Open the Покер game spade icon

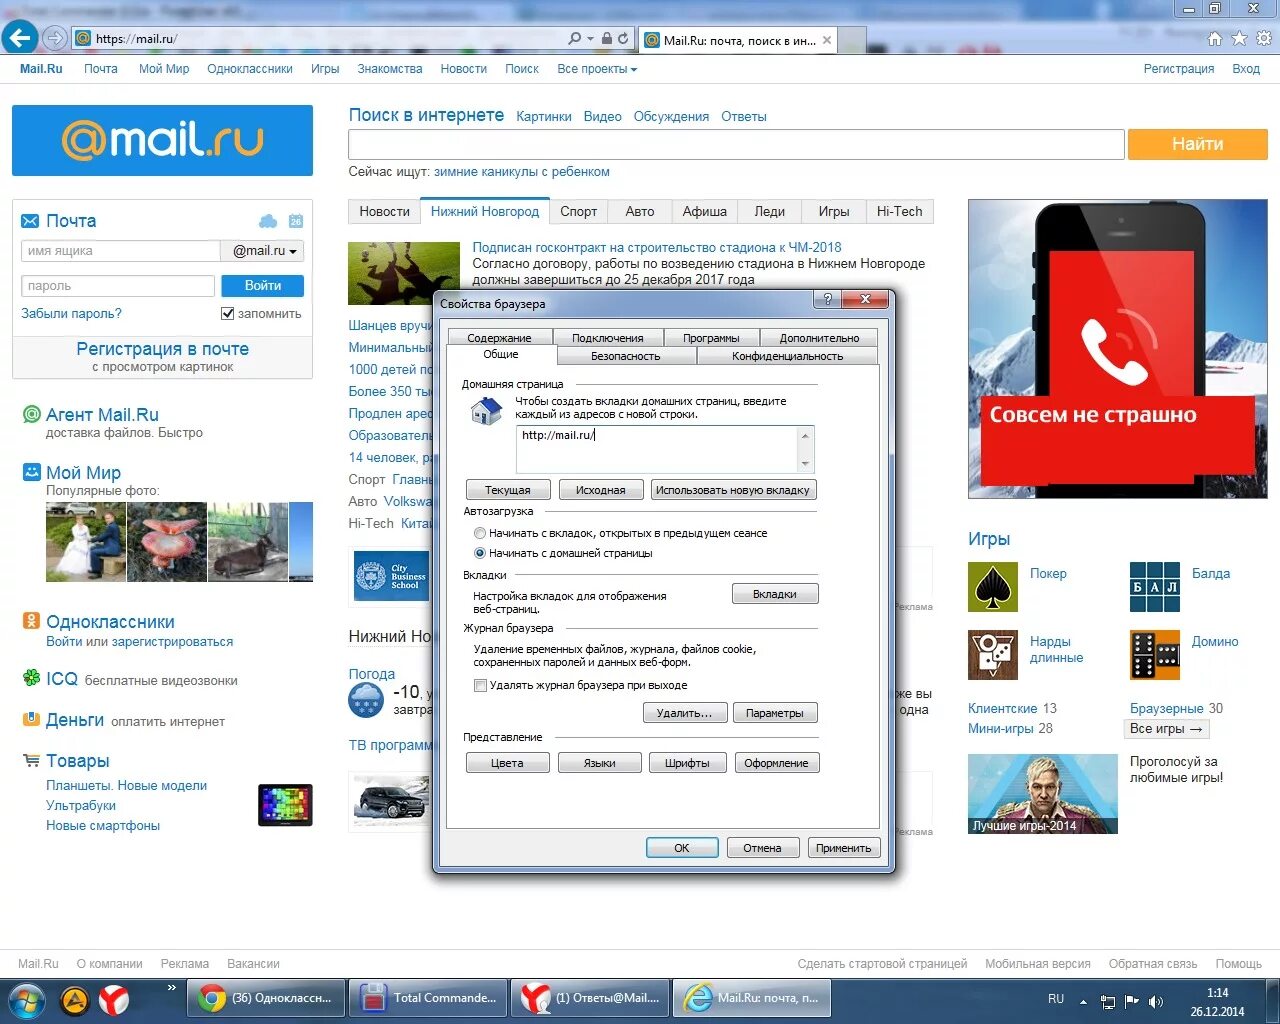[x=993, y=587]
